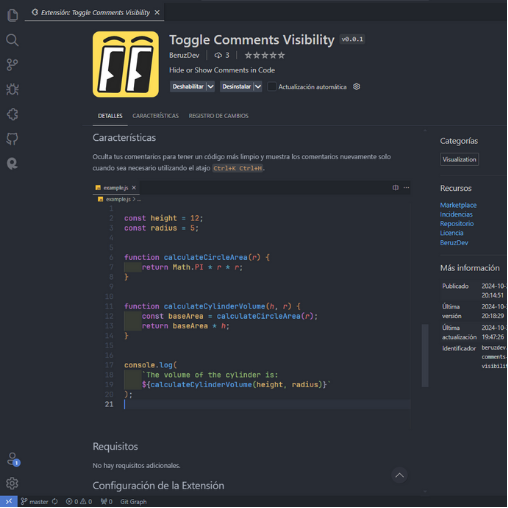The image size is (508, 508).
Task: Expand the Desinstalar dropdown arrow
Action: pos(258,87)
